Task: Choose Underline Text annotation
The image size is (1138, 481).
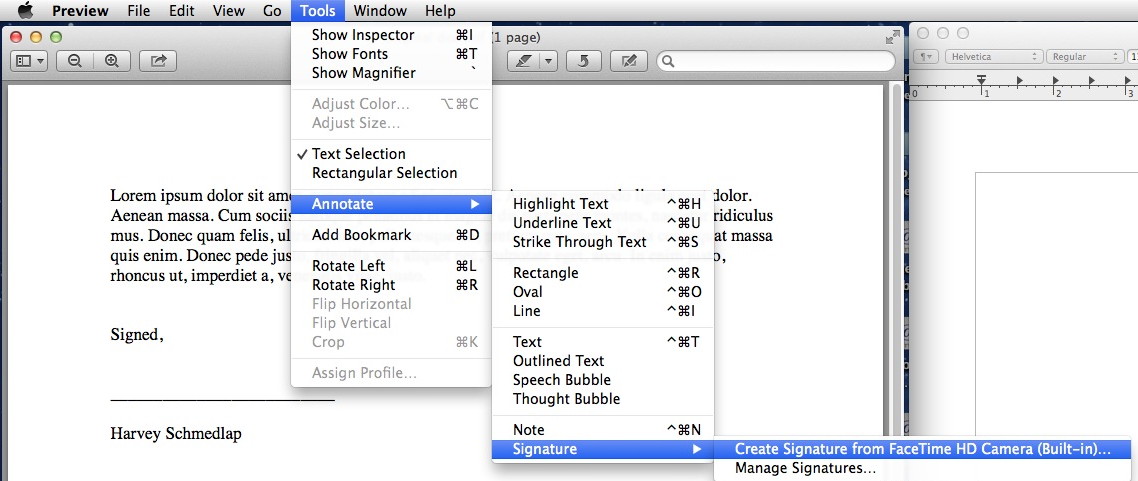Action: [x=602, y=223]
